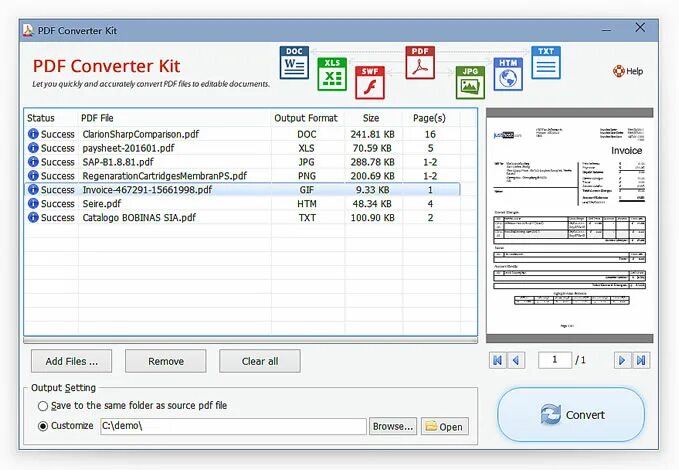Screen dimensions: 679x470
Task: Click the SWF Flash format icon
Action: (370, 83)
